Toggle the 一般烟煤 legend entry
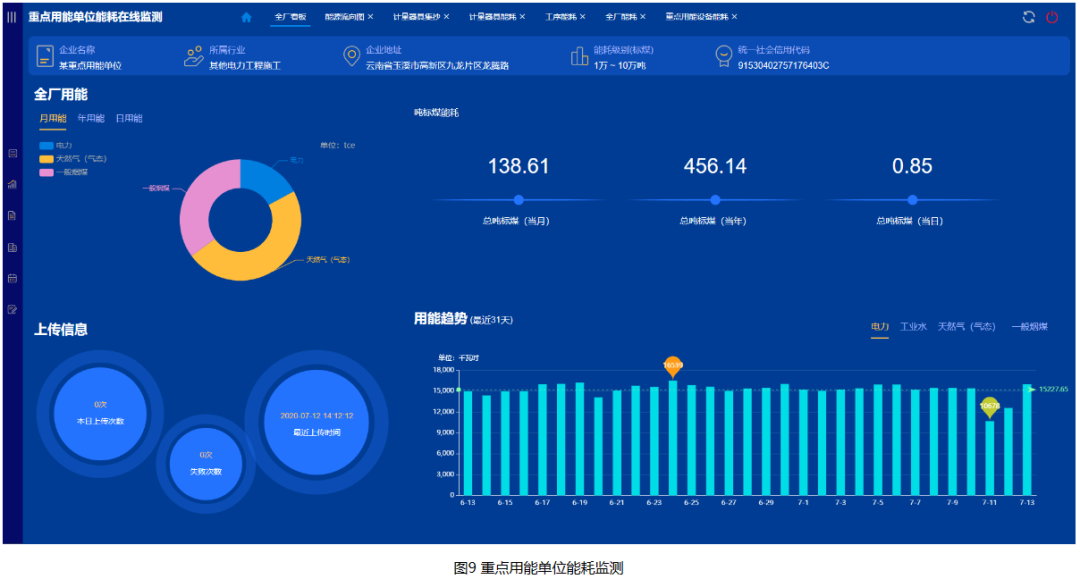This screenshot has height=579, width=1080. (x=63, y=172)
